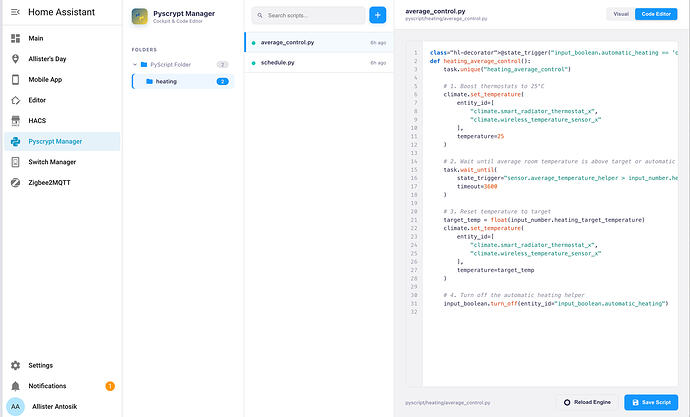
Task: Open Zigbee2MQTT menu label
Action: (49, 183)
